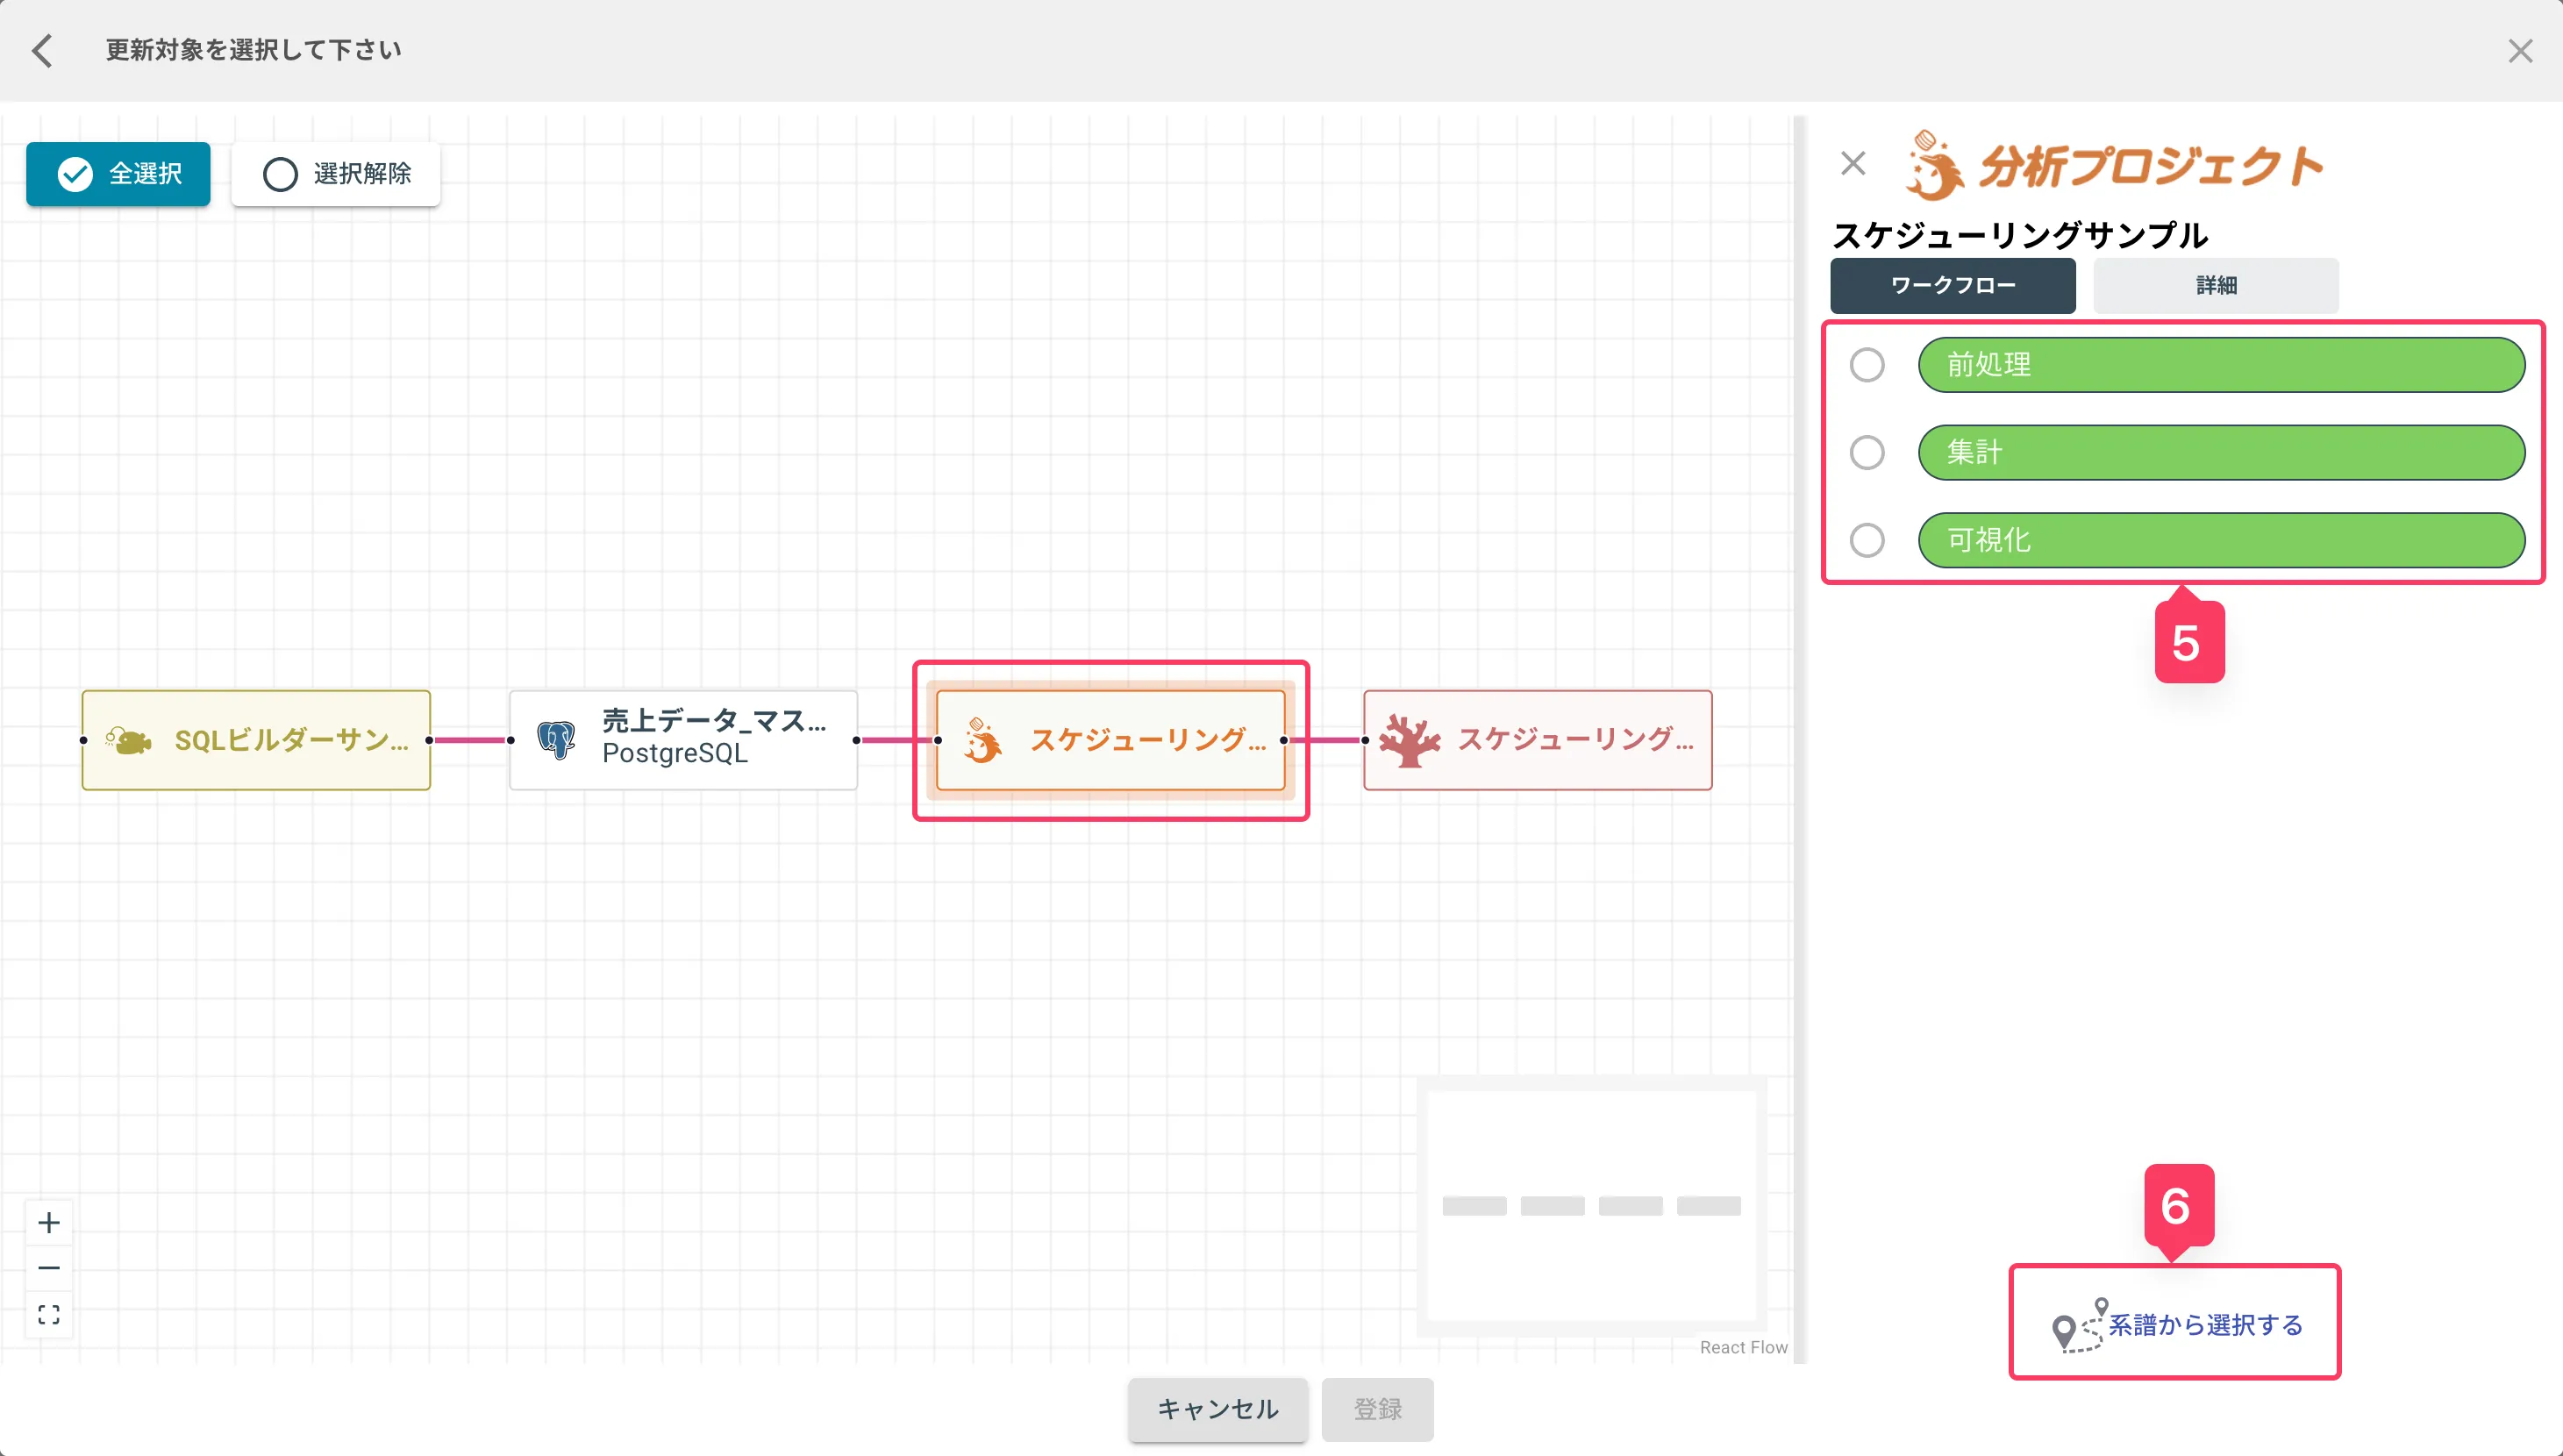Click the zoom out minus button

tap(49, 1268)
